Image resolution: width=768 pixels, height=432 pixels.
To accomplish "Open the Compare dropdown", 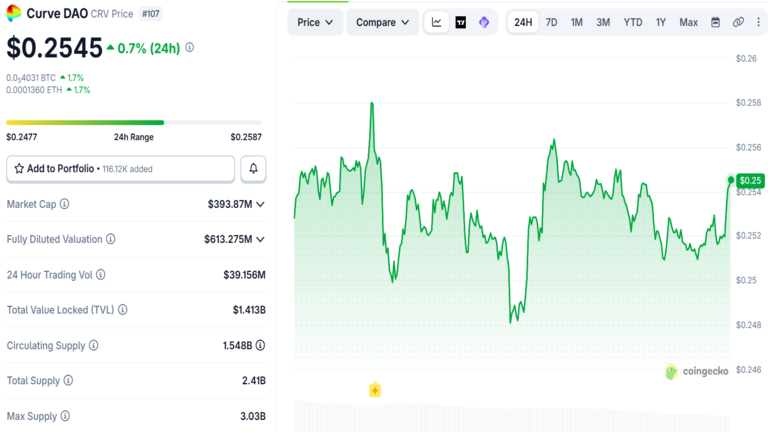I will [x=382, y=23].
